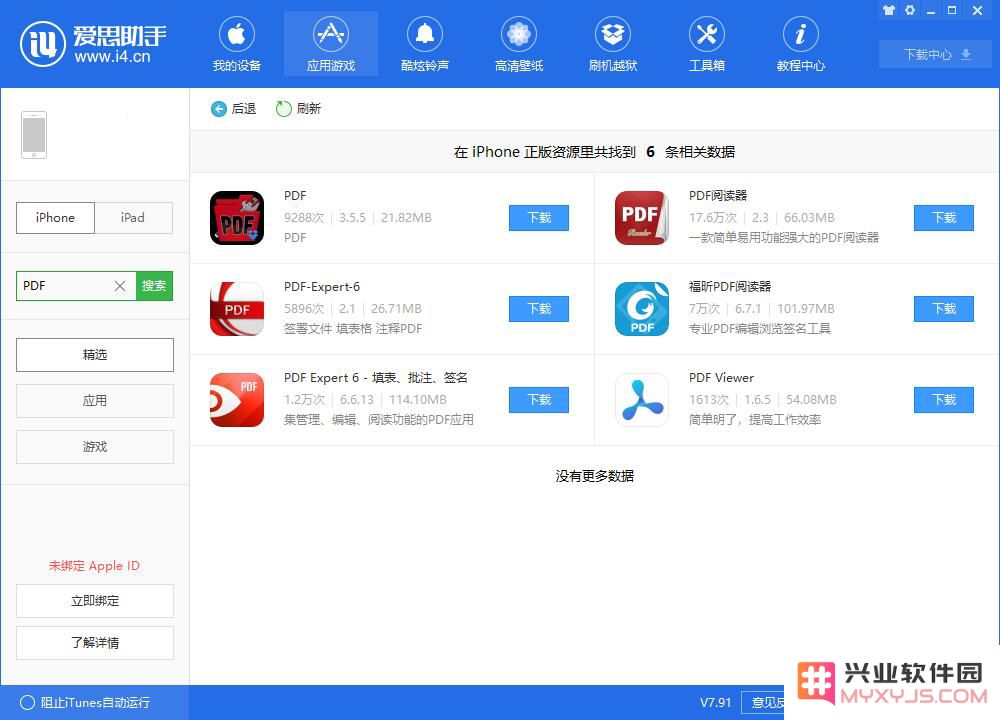The image size is (1000, 720).
Task: Open 教程中心 tutorial center
Action: 800,44
